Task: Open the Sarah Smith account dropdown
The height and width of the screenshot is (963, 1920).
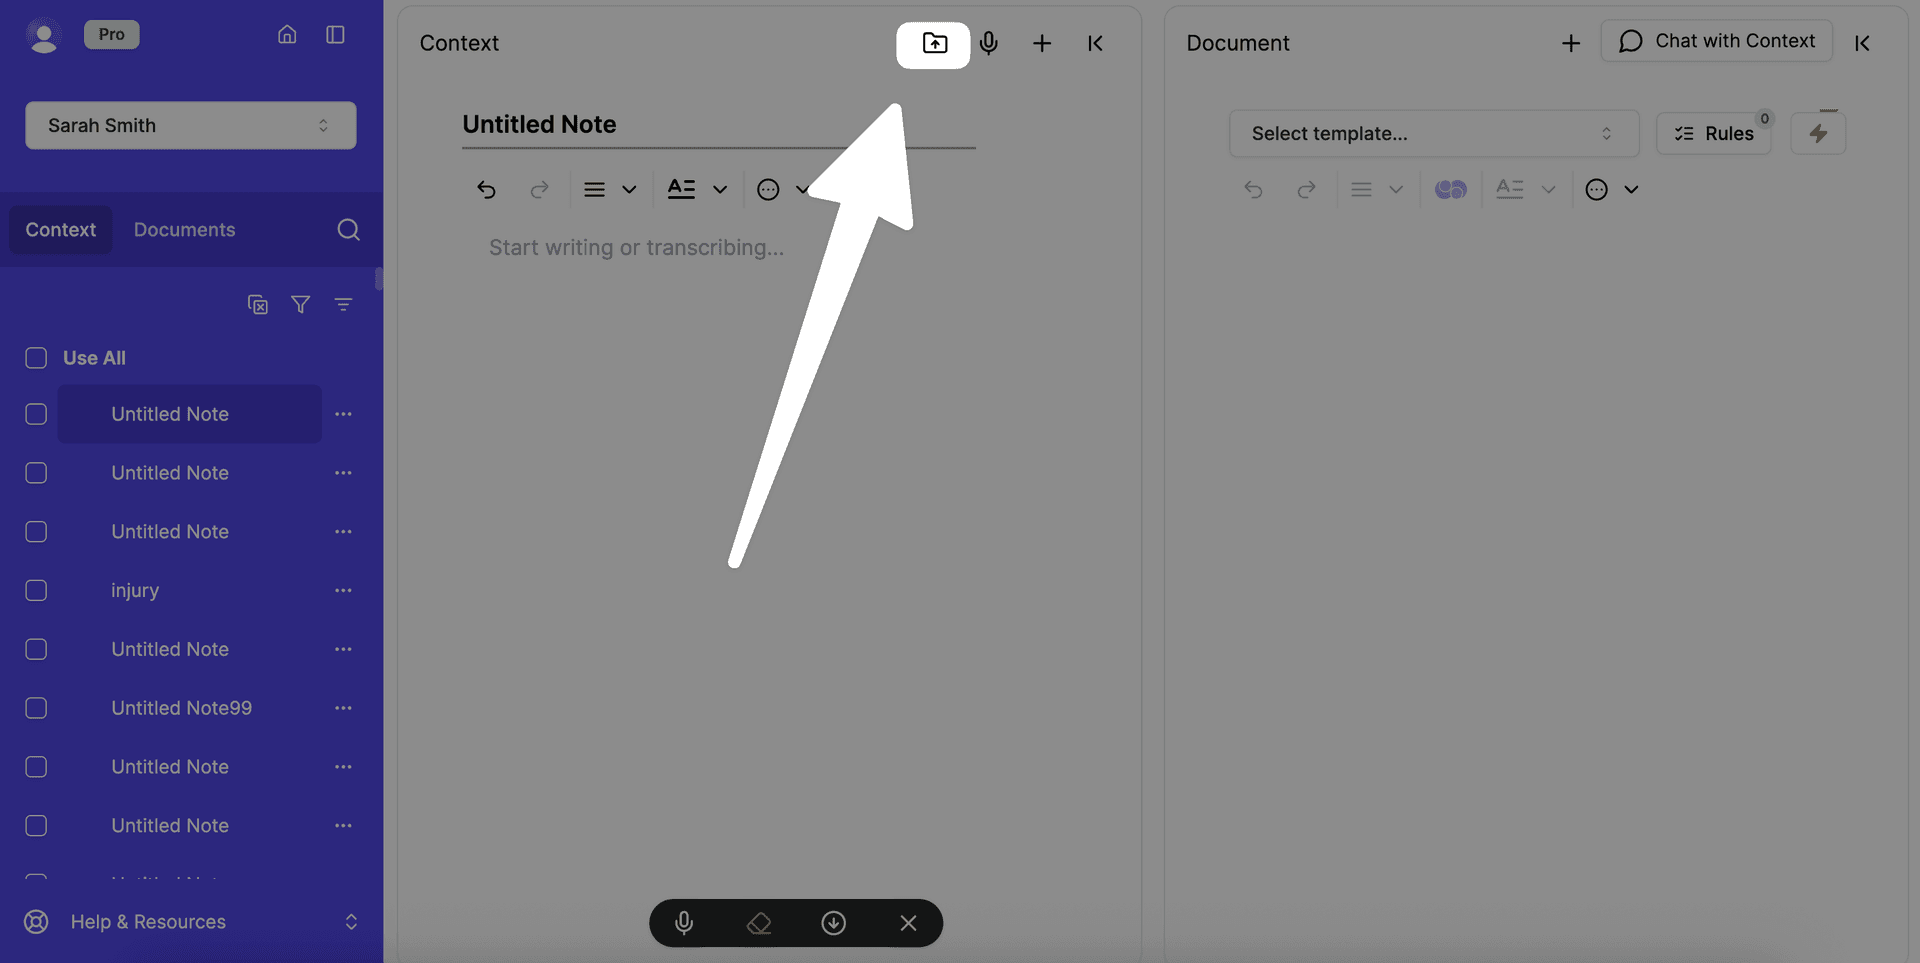Action: (x=190, y=125)
